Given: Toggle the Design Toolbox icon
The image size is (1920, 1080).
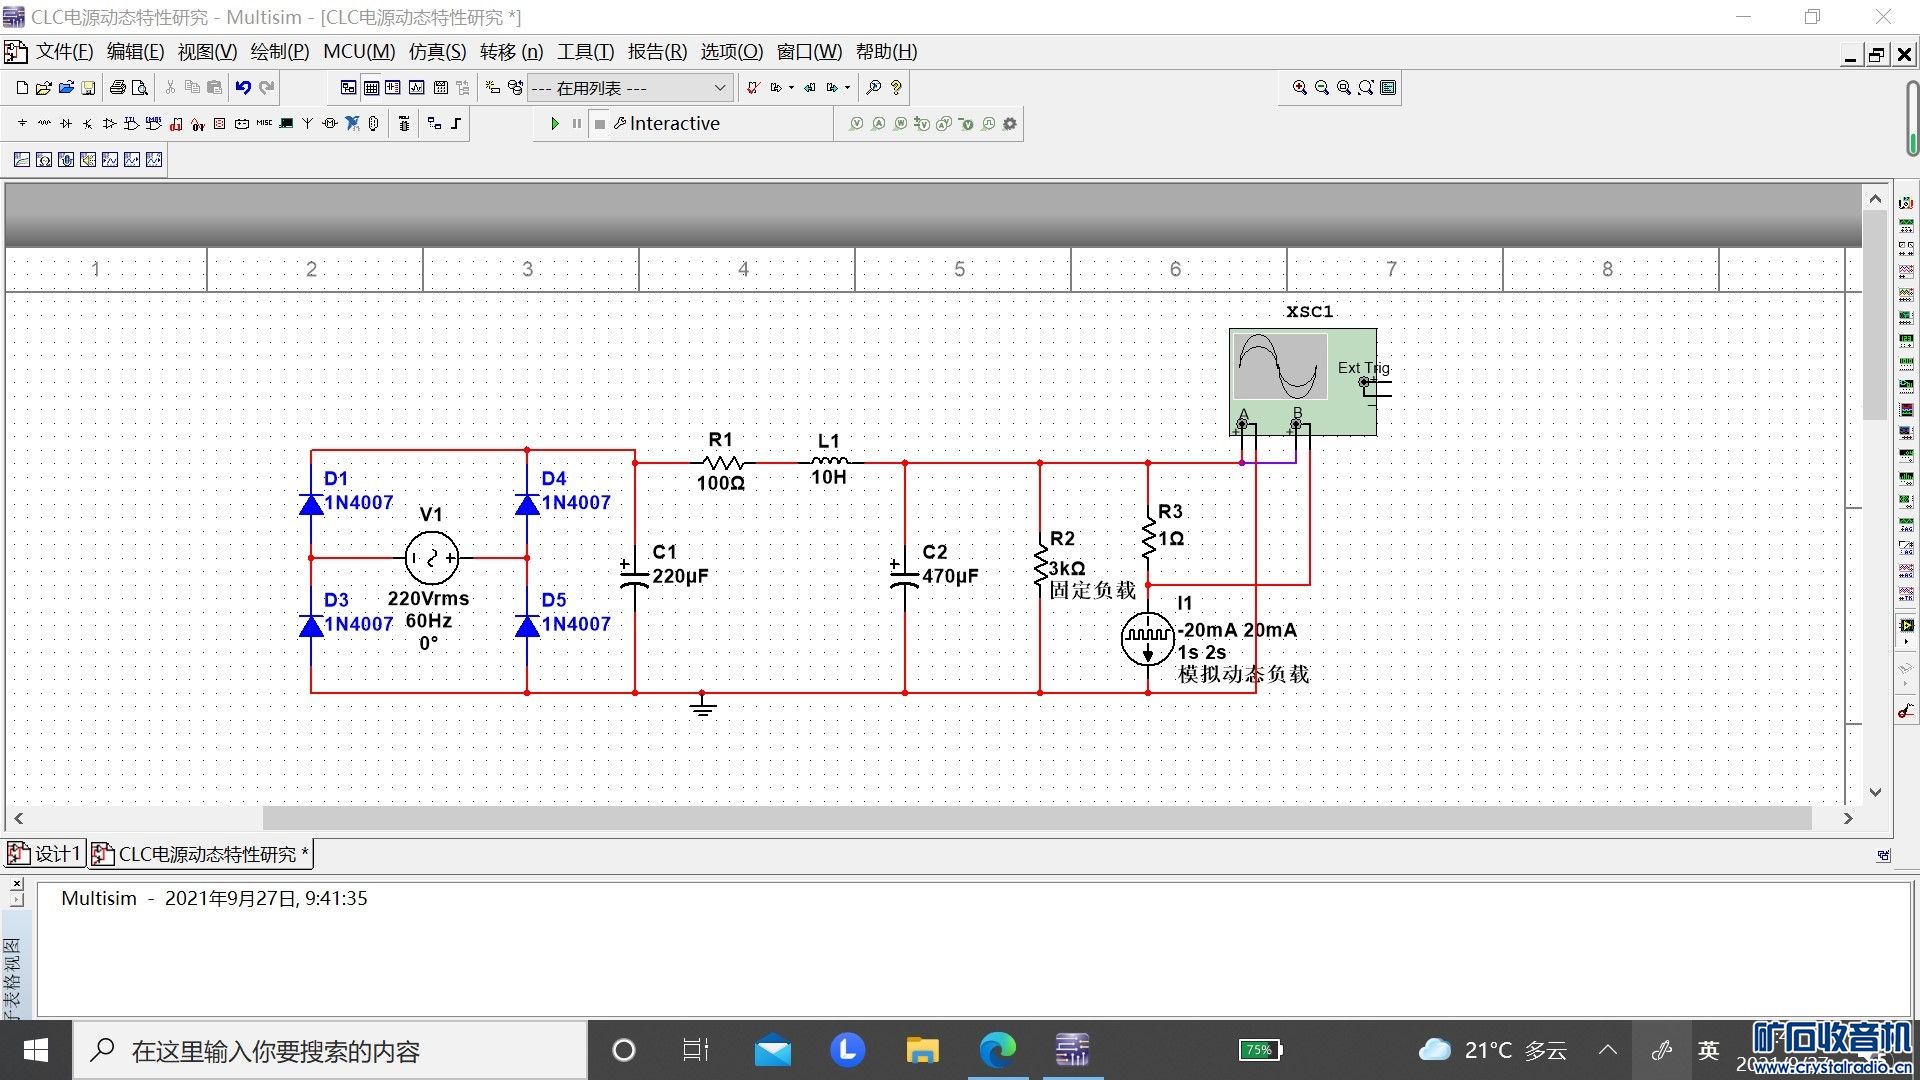Looking at the screenshot, I should click(348, 88).
